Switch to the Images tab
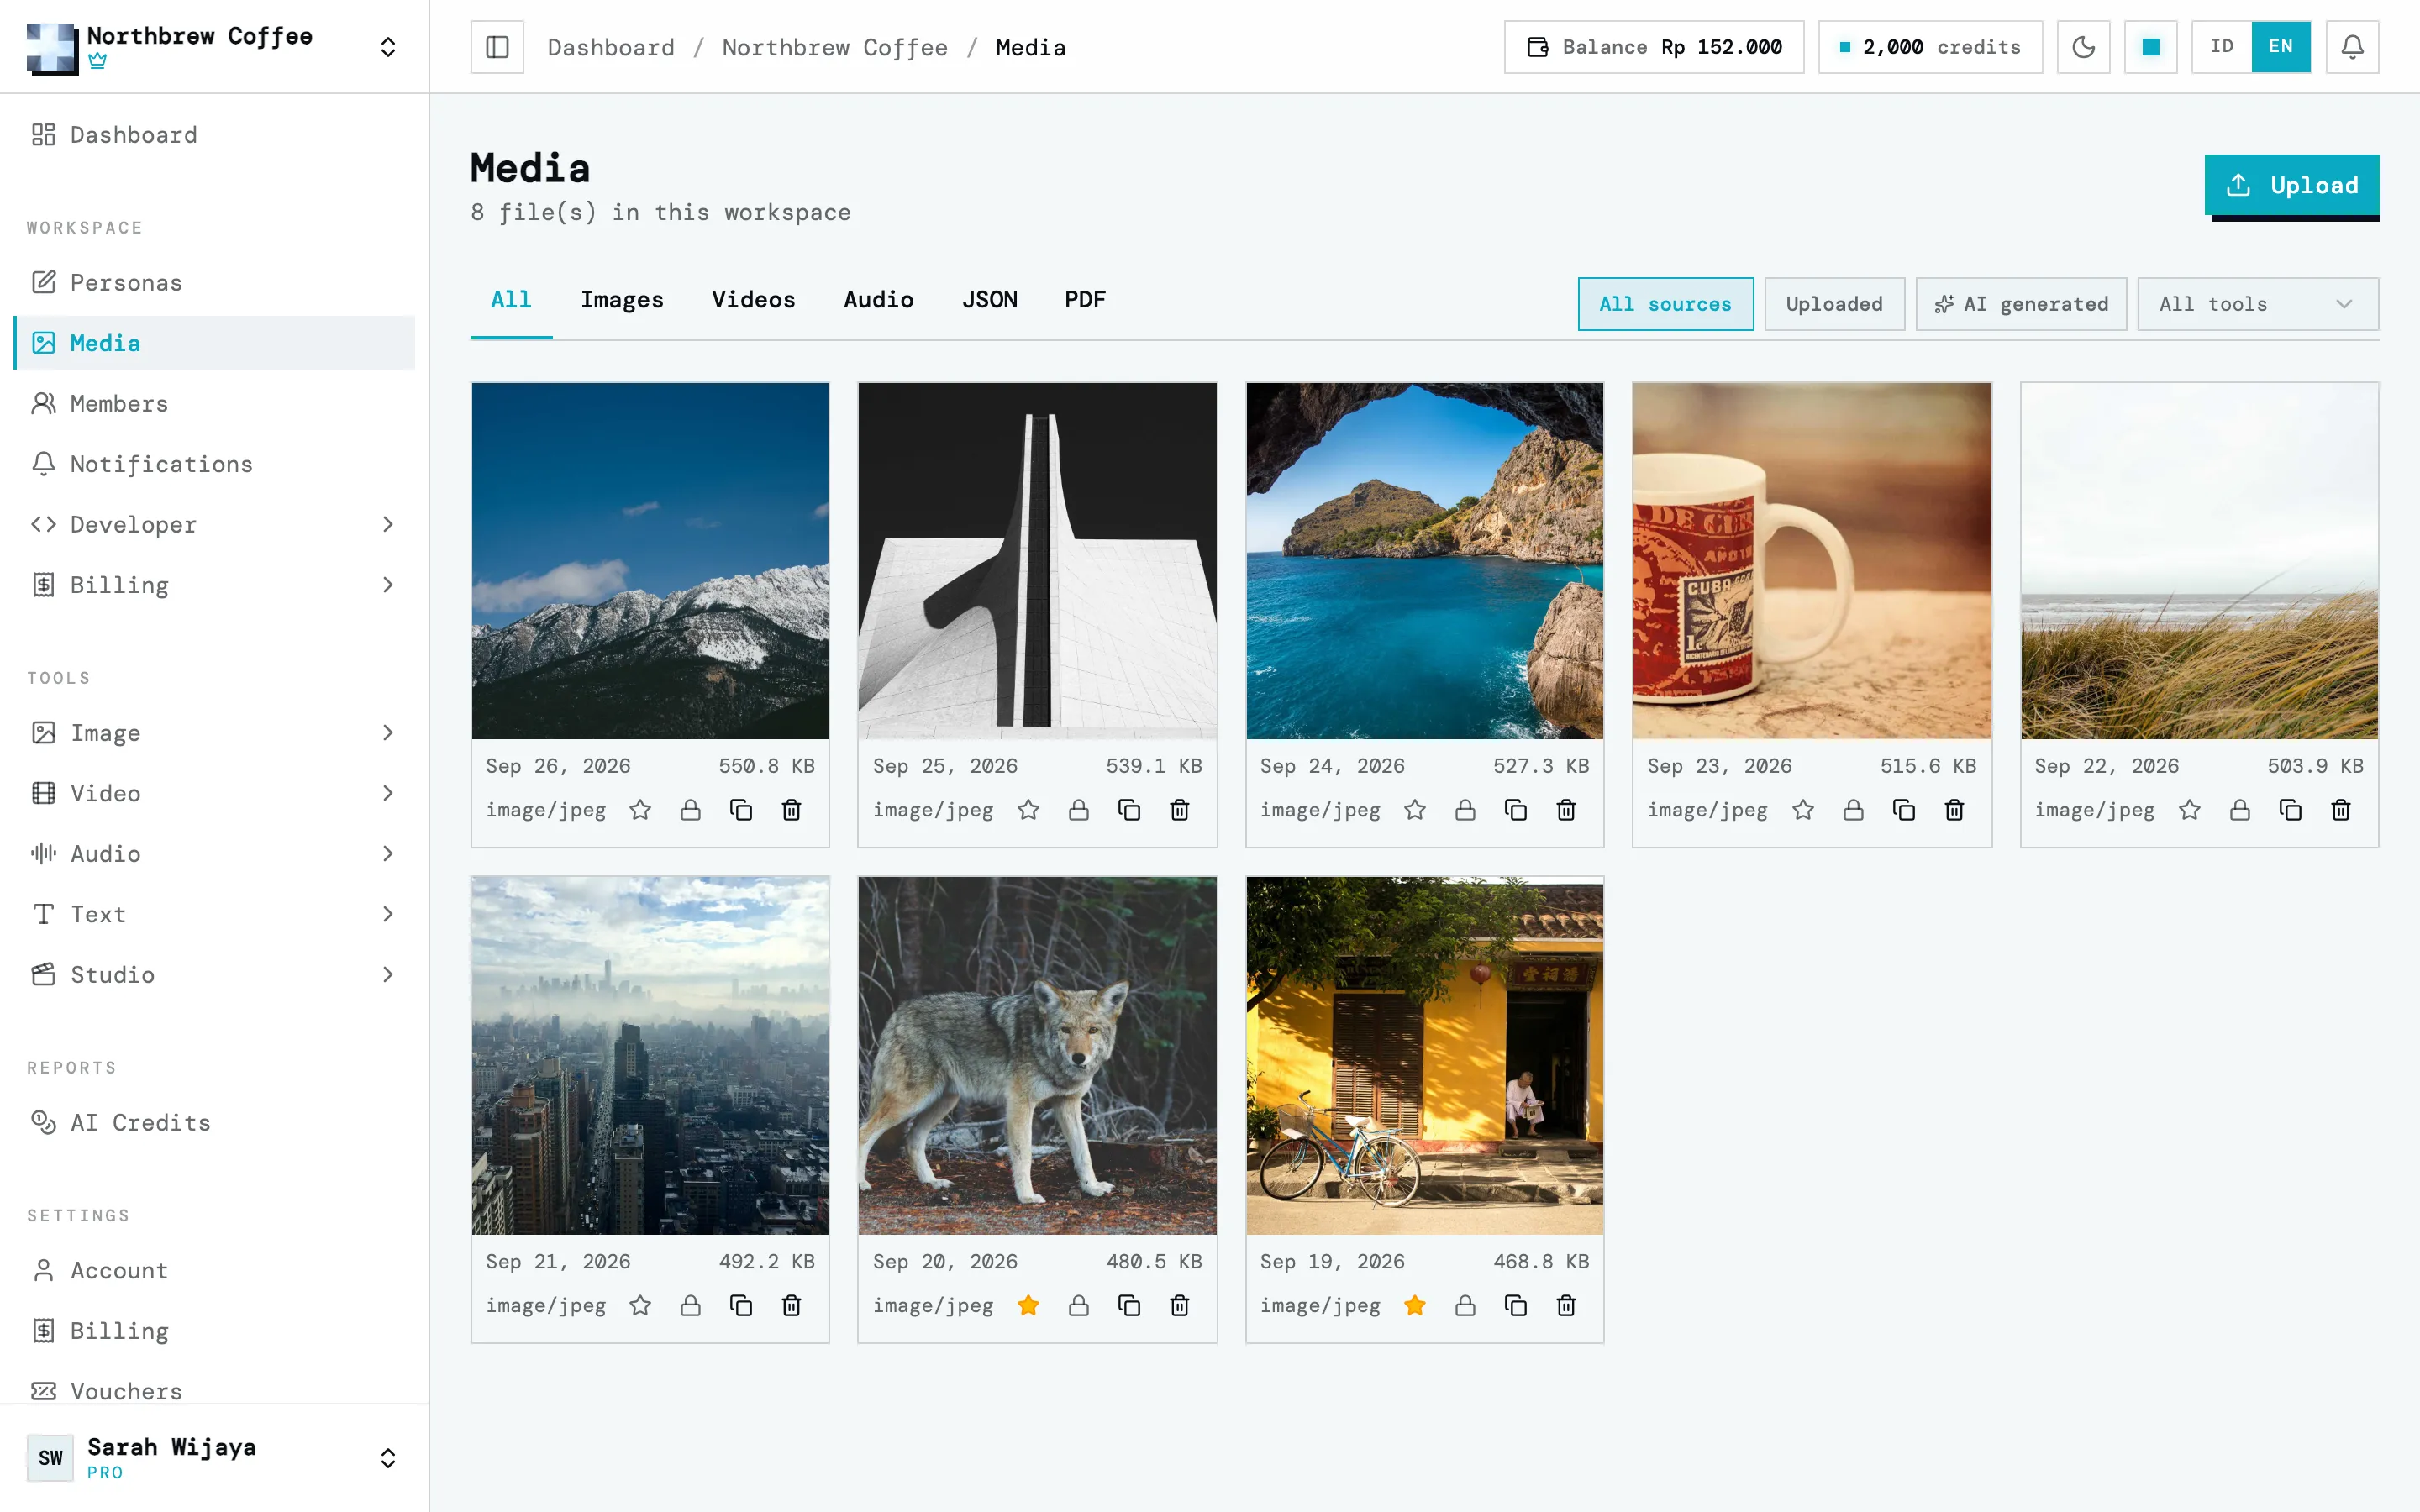This screenshot has height=1512, width=2420. (x=622, y=300)
